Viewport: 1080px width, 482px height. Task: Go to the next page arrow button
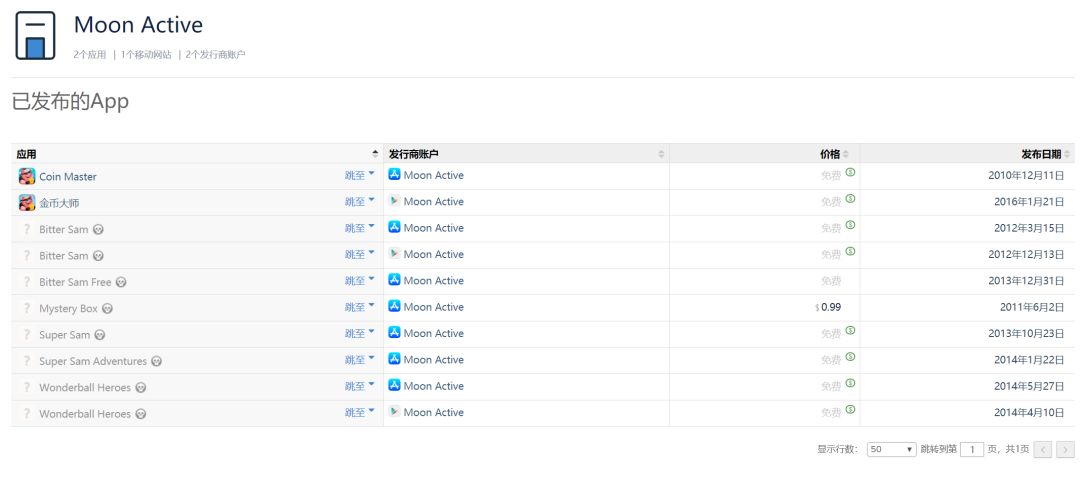click(1066, 450)
